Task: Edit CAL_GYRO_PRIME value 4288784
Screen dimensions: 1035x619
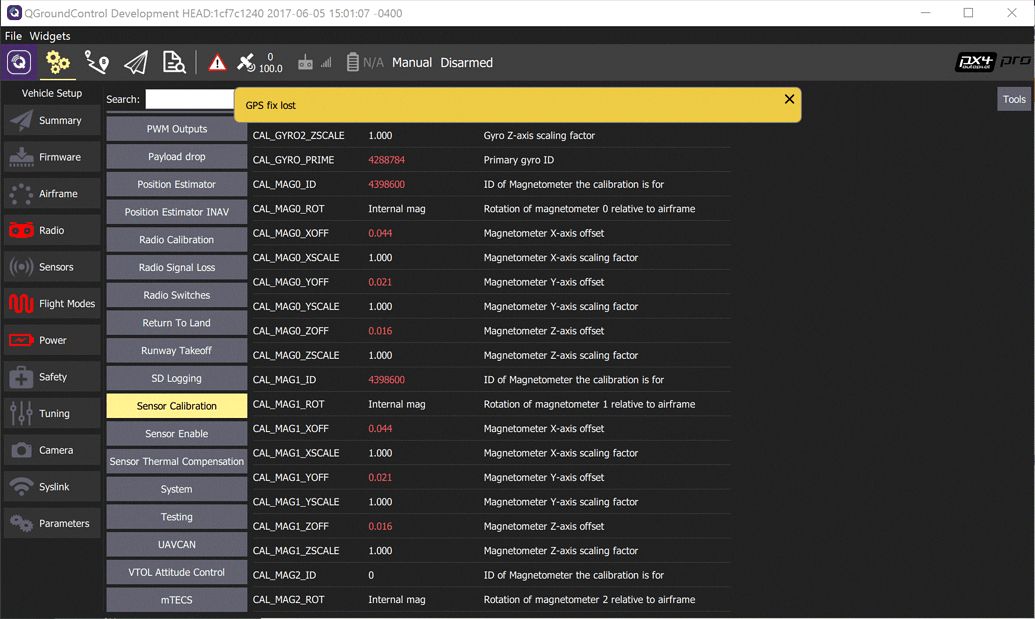Action: pyautogui.click(x=386, y=160)
